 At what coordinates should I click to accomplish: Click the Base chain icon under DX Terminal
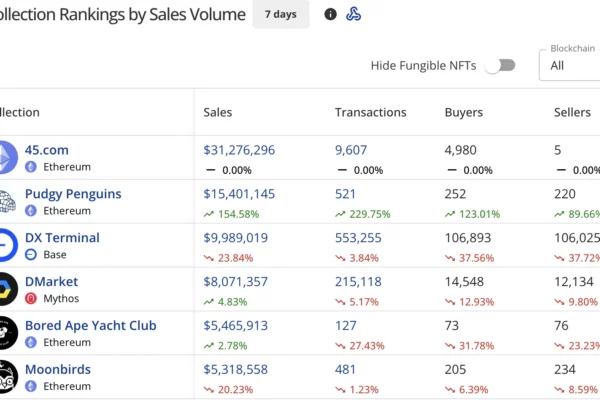(x=31, y=254)
